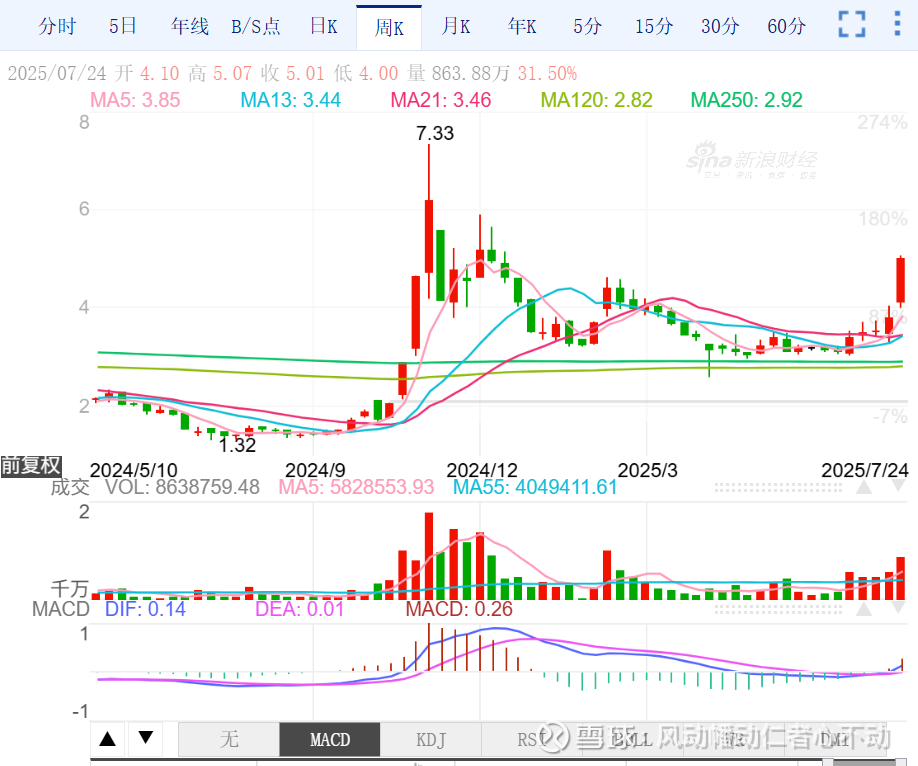Grab the dotted drag handle of volume panel
The width and height of the screenshot is (918, 766).
[779, 487]
